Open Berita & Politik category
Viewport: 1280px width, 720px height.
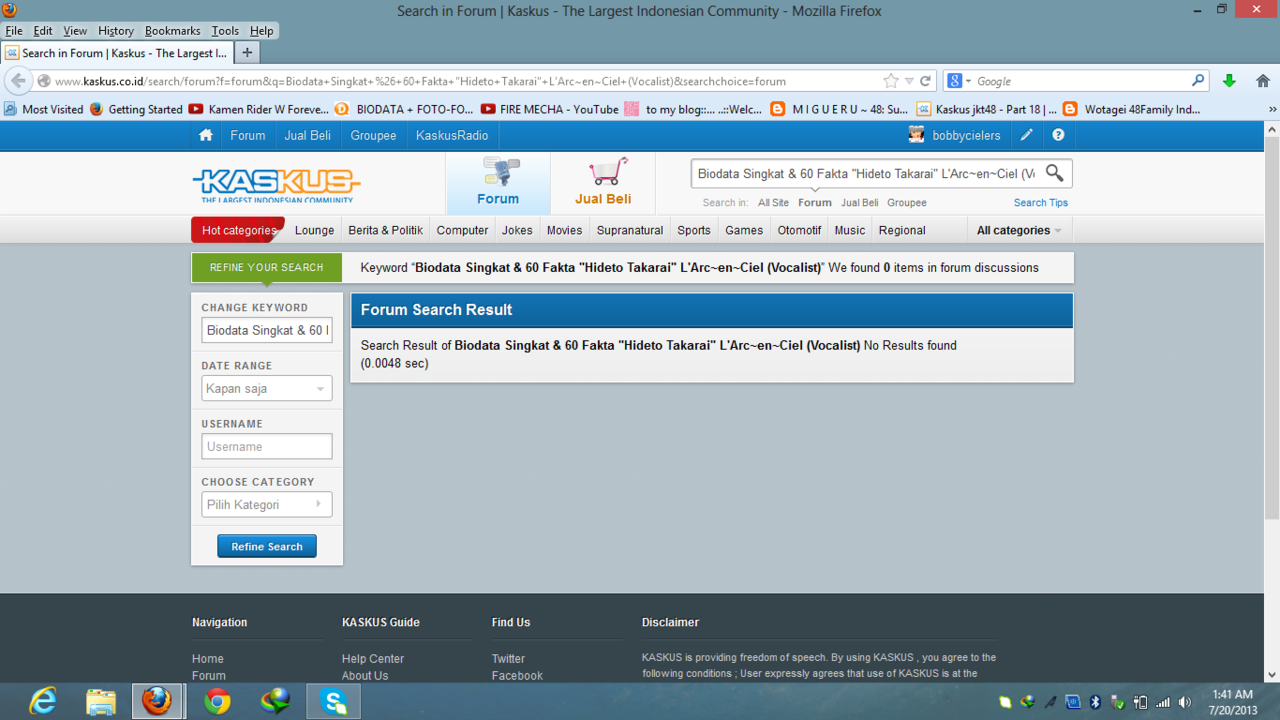(385, 230)
